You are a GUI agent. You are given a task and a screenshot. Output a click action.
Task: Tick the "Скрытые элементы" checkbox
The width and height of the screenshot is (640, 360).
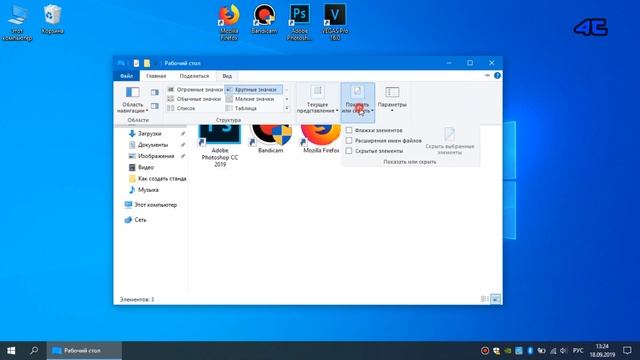click(x=349, y=151)
